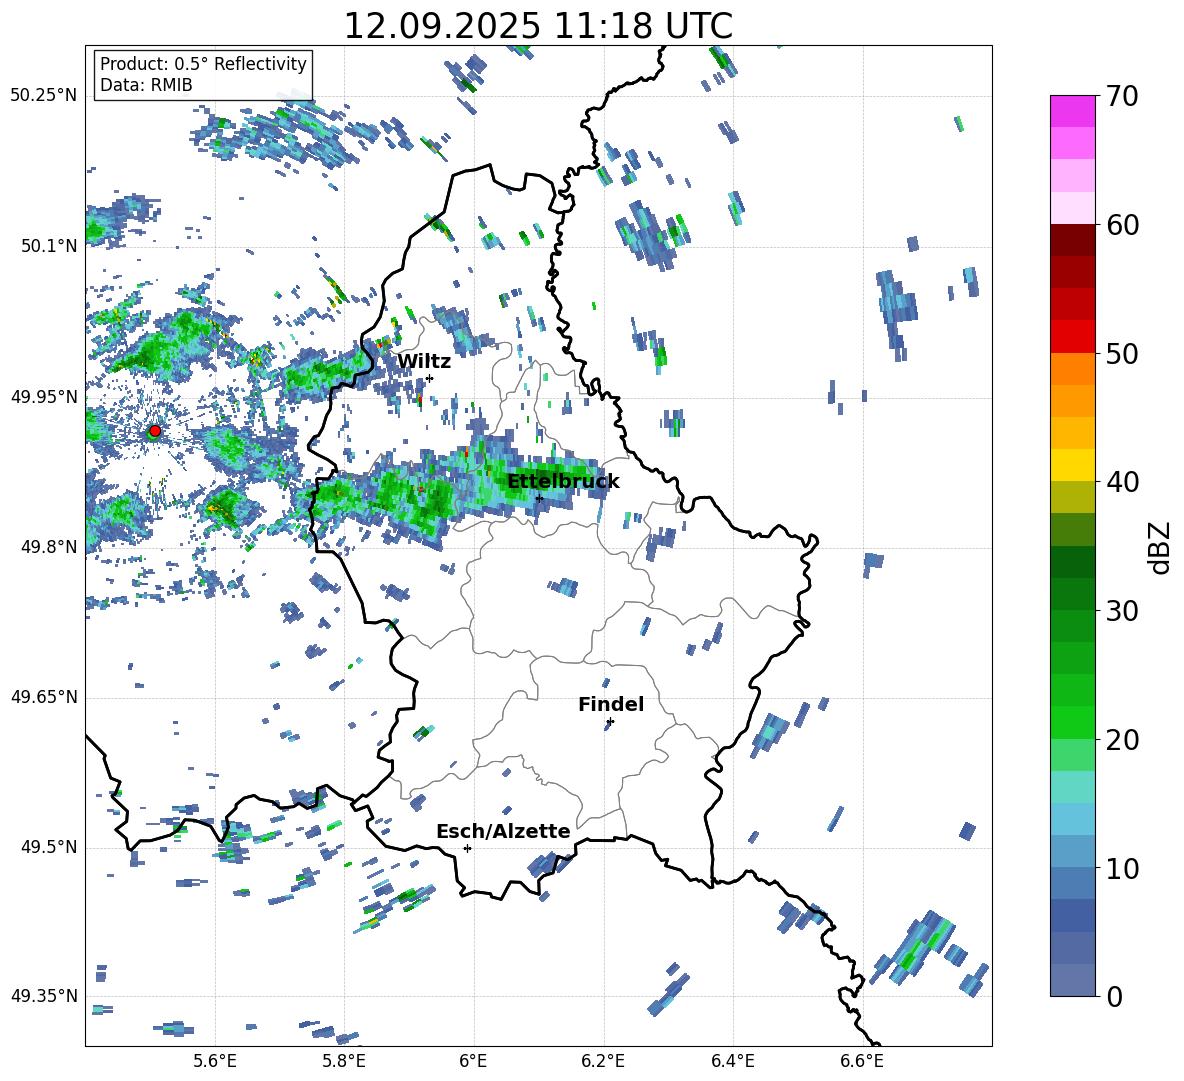Click the 5.8°E longitude label

pyautogui.click(x=344, y=1061)
